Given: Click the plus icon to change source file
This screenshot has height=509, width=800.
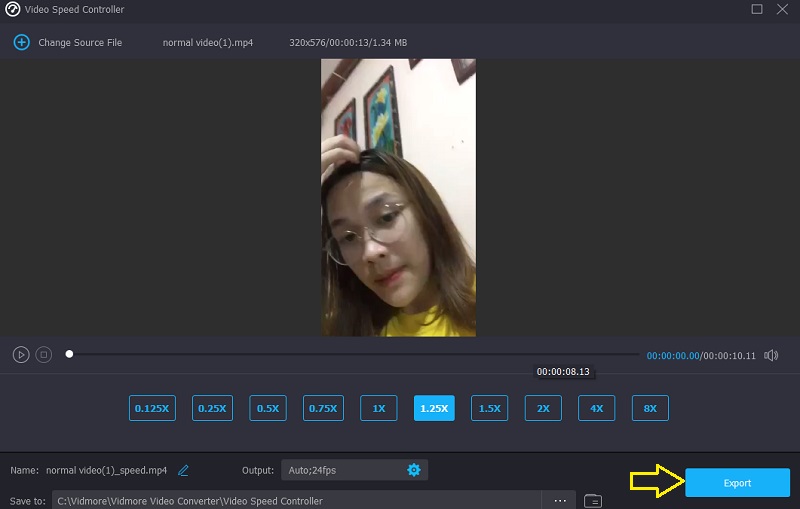Looking at the screenshot, I should pos(21,43).
